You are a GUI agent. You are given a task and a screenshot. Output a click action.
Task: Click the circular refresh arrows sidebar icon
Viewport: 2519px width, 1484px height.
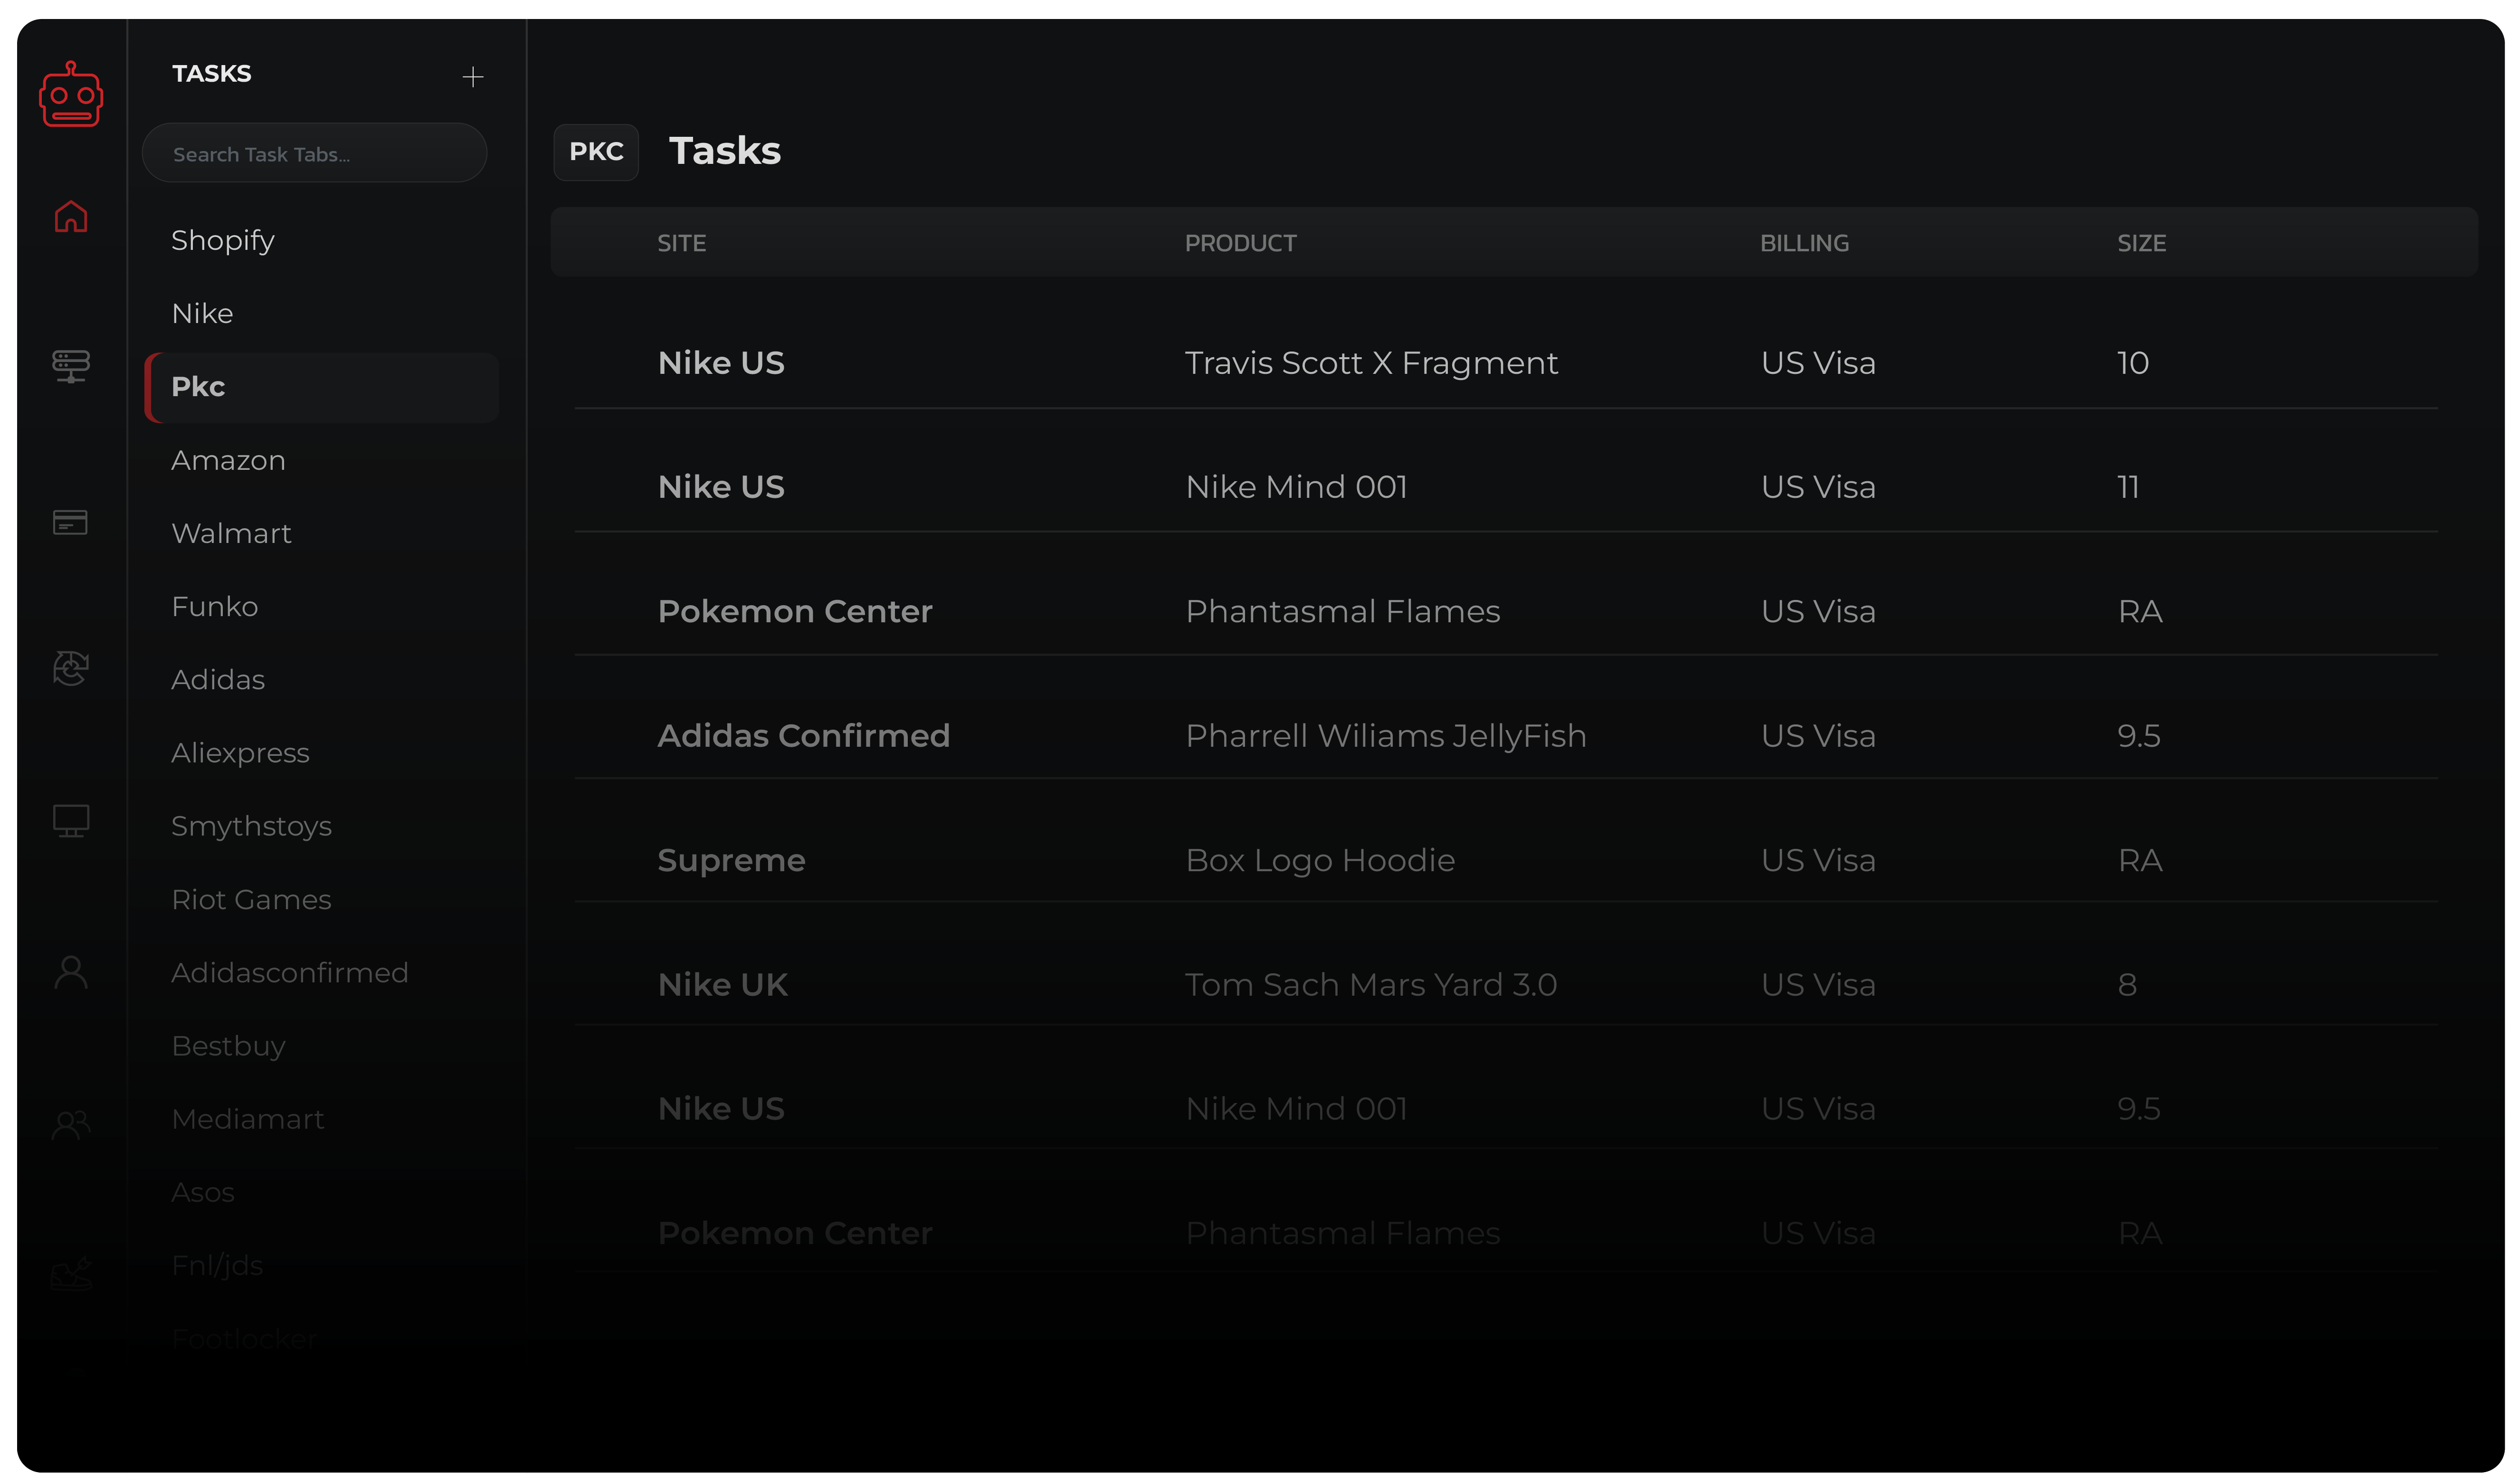[71, 668]
